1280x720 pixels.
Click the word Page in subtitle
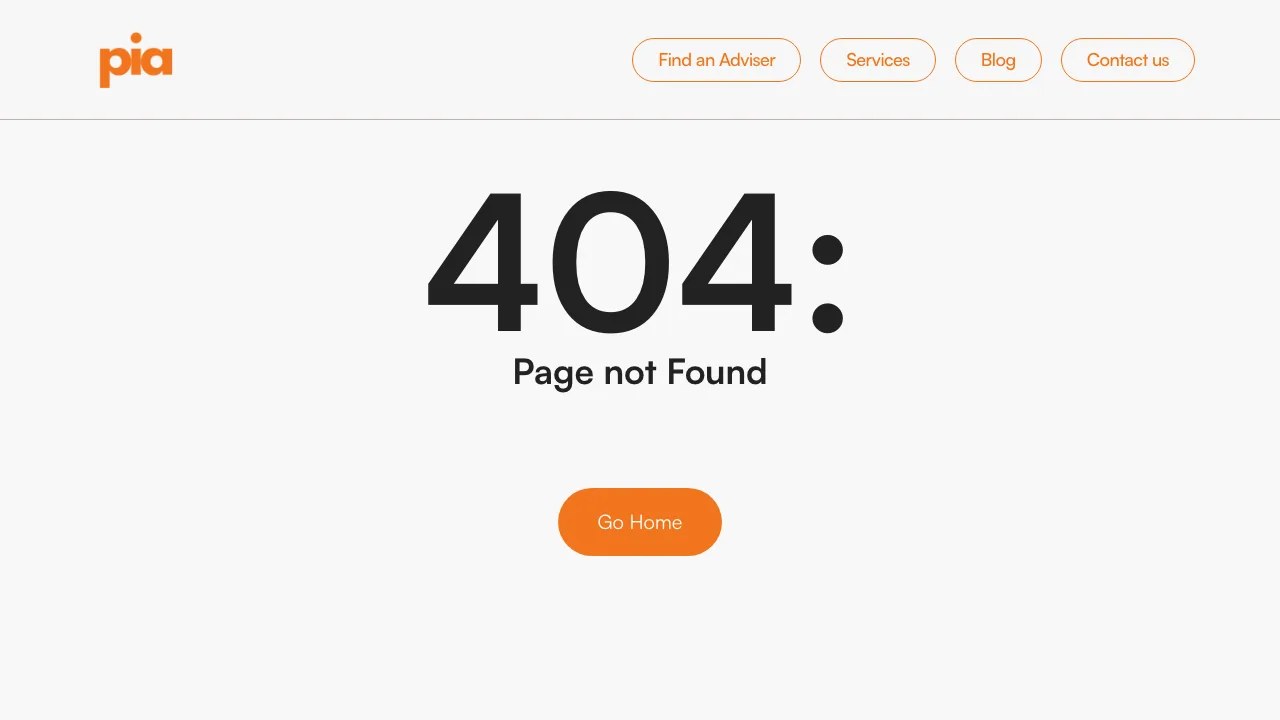pyautogui.click(x=554, y=374)
